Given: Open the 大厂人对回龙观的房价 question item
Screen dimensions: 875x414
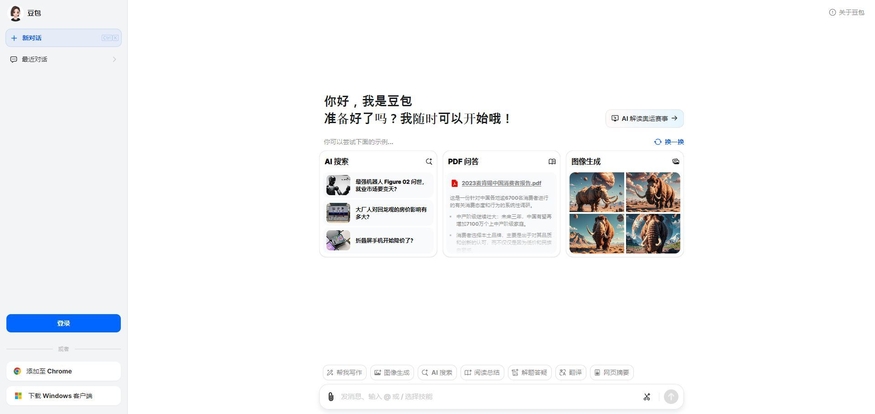Looking at the screenshot, I should point(378,213).
